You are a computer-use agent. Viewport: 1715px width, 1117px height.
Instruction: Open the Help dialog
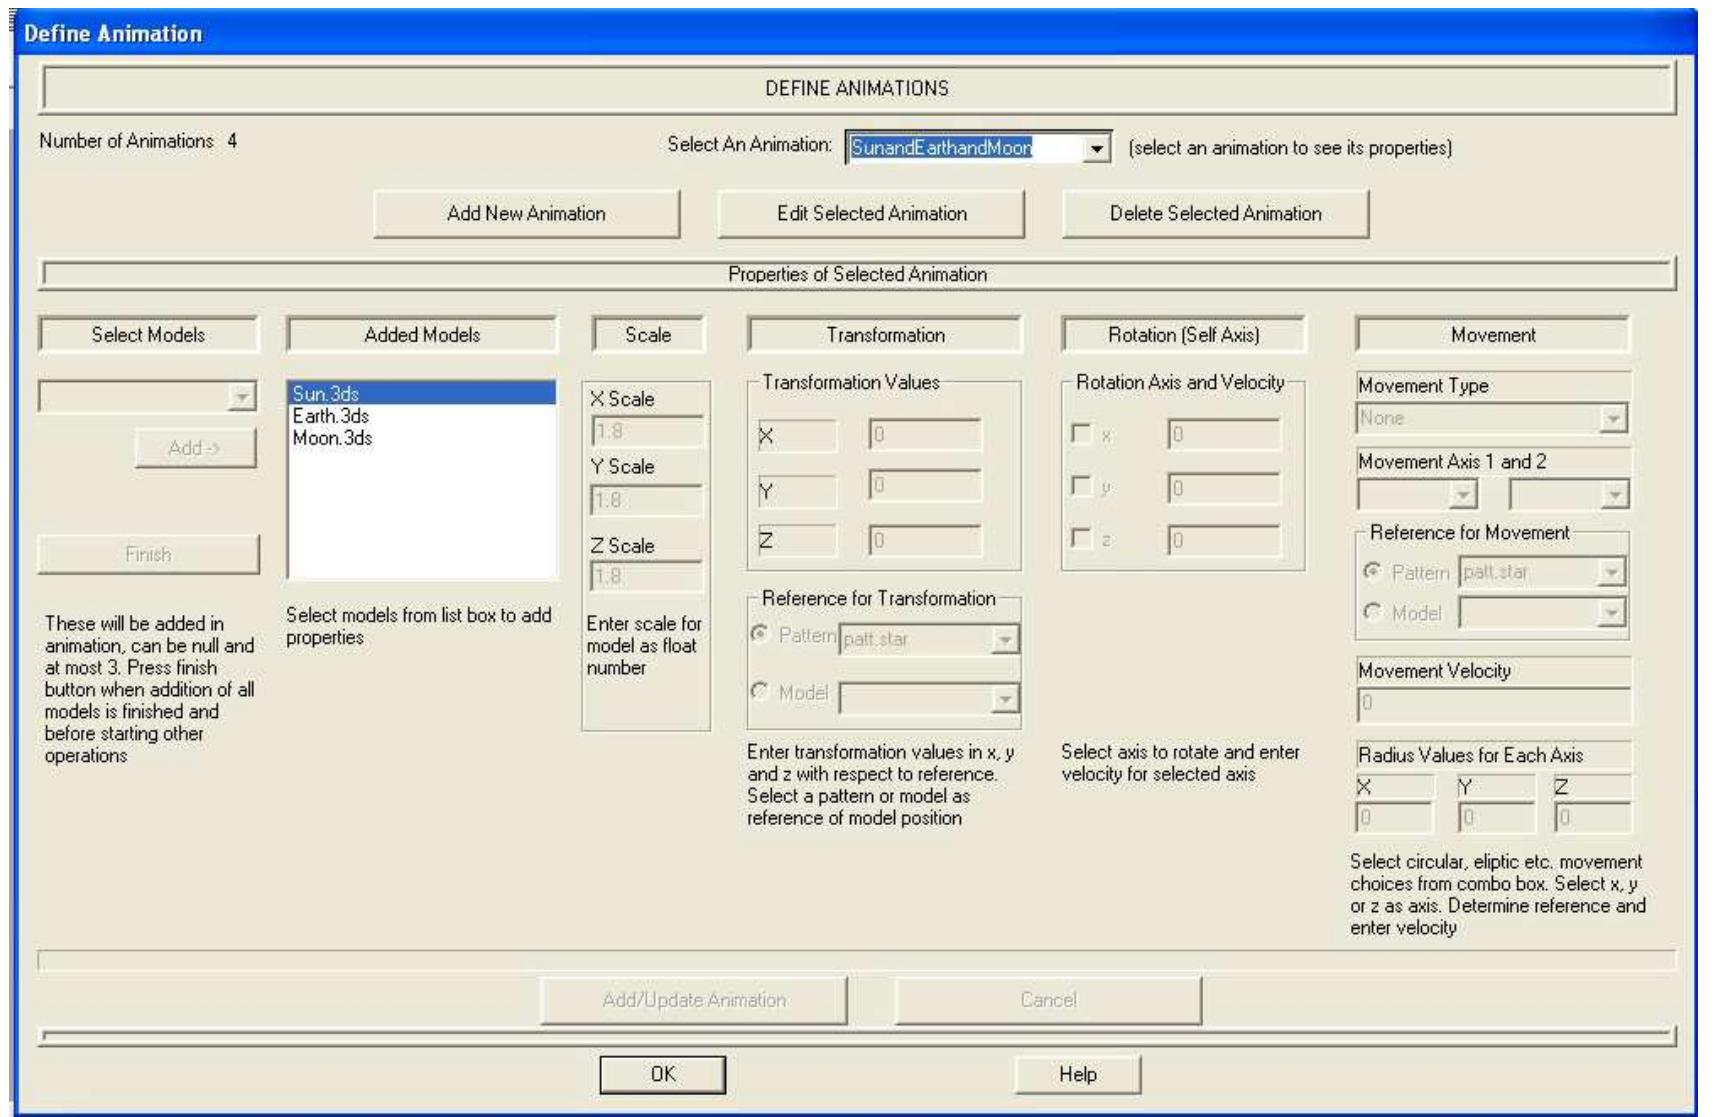pos(1075,1074)
